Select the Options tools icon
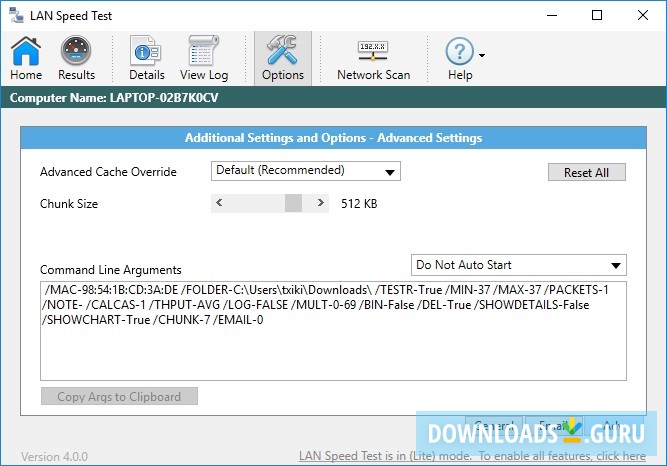Viewport: 667px width, 466px height. [x=283, y=58]
